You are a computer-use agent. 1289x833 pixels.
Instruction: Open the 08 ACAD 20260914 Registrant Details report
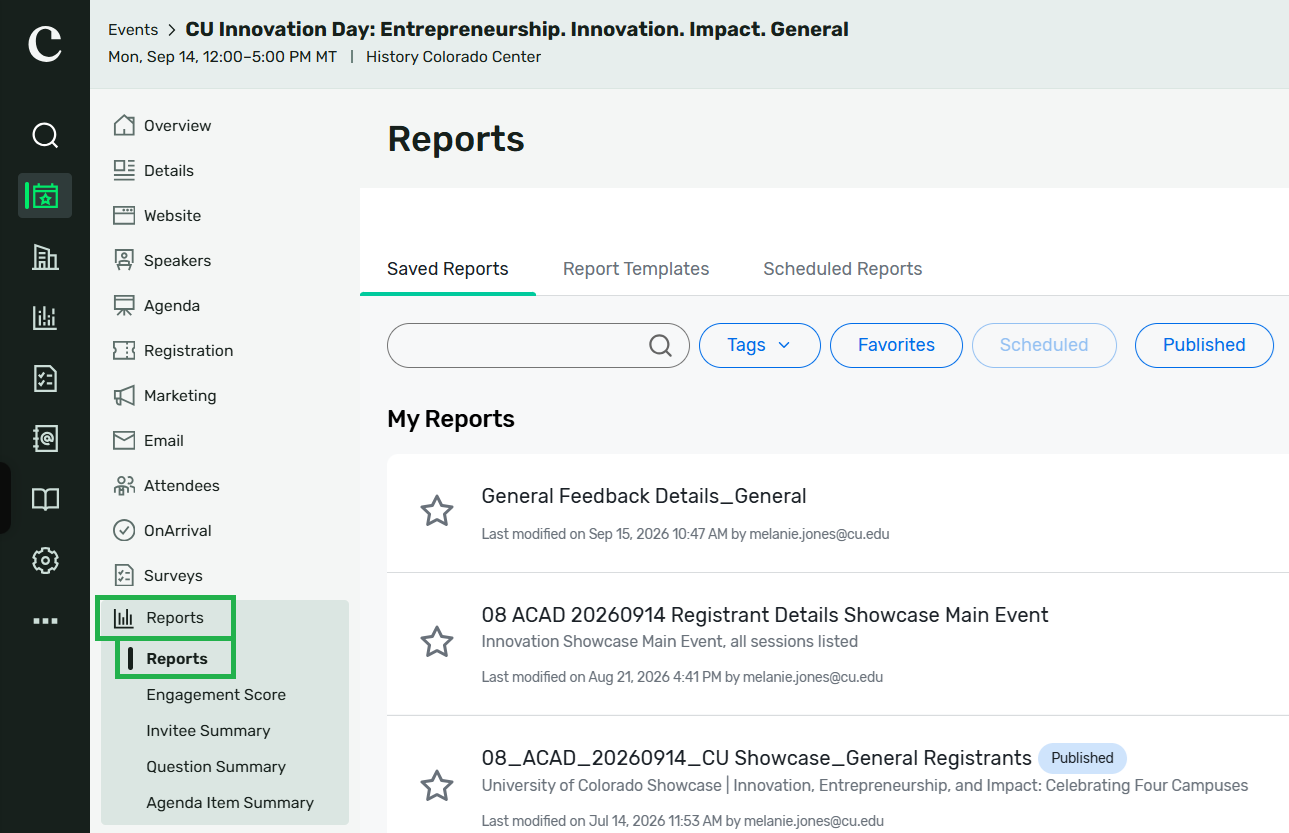coord(765,615)
